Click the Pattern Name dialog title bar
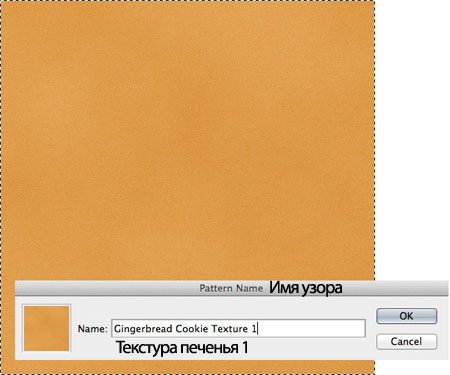This screenshot has height=375, width=450. tap(232, 288)
